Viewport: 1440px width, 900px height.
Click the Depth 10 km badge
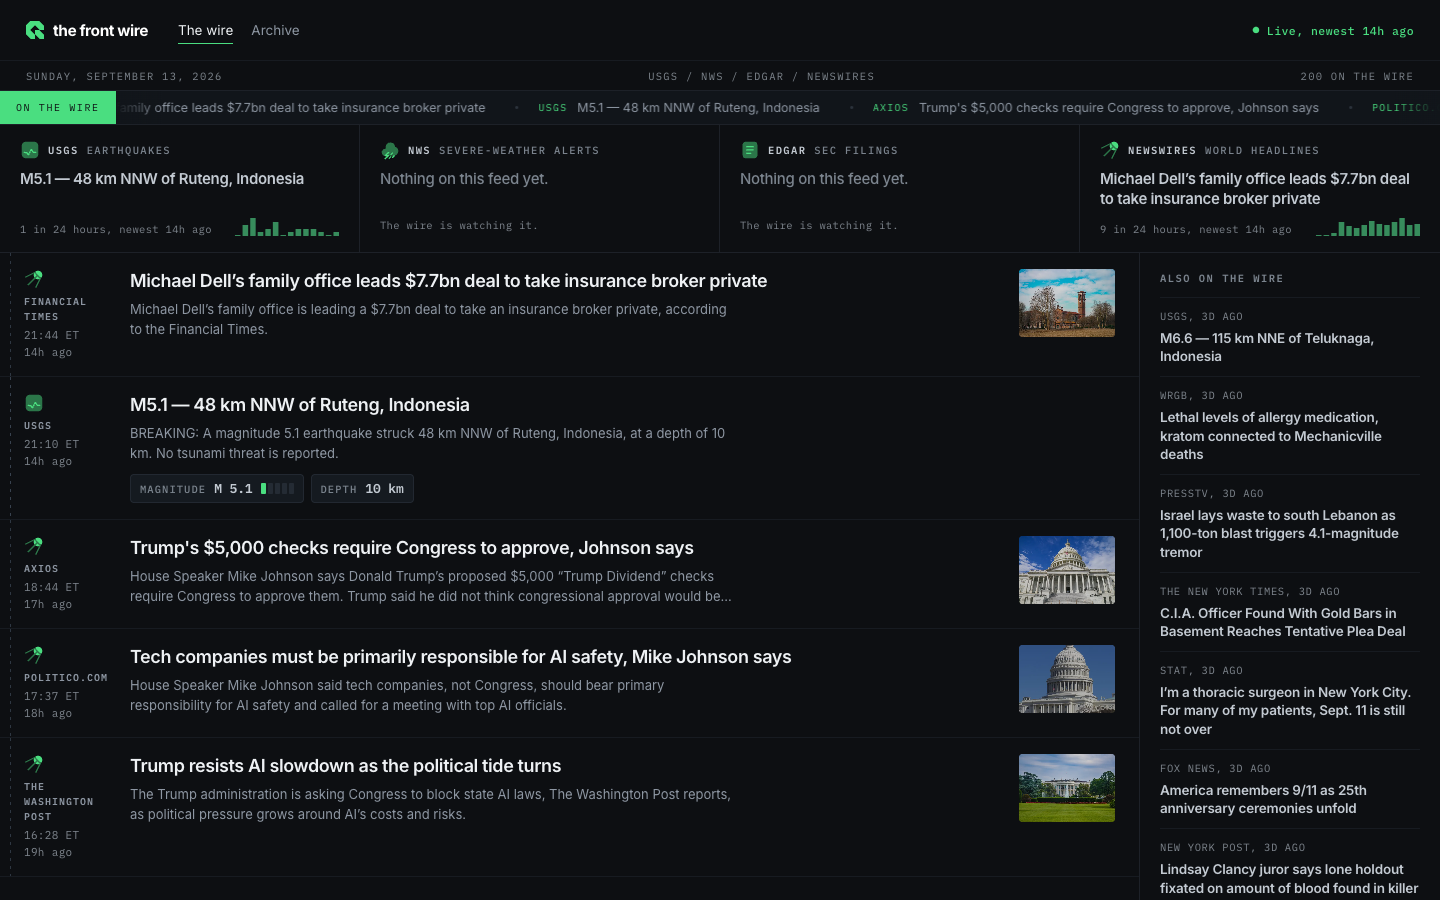(362, 489)
